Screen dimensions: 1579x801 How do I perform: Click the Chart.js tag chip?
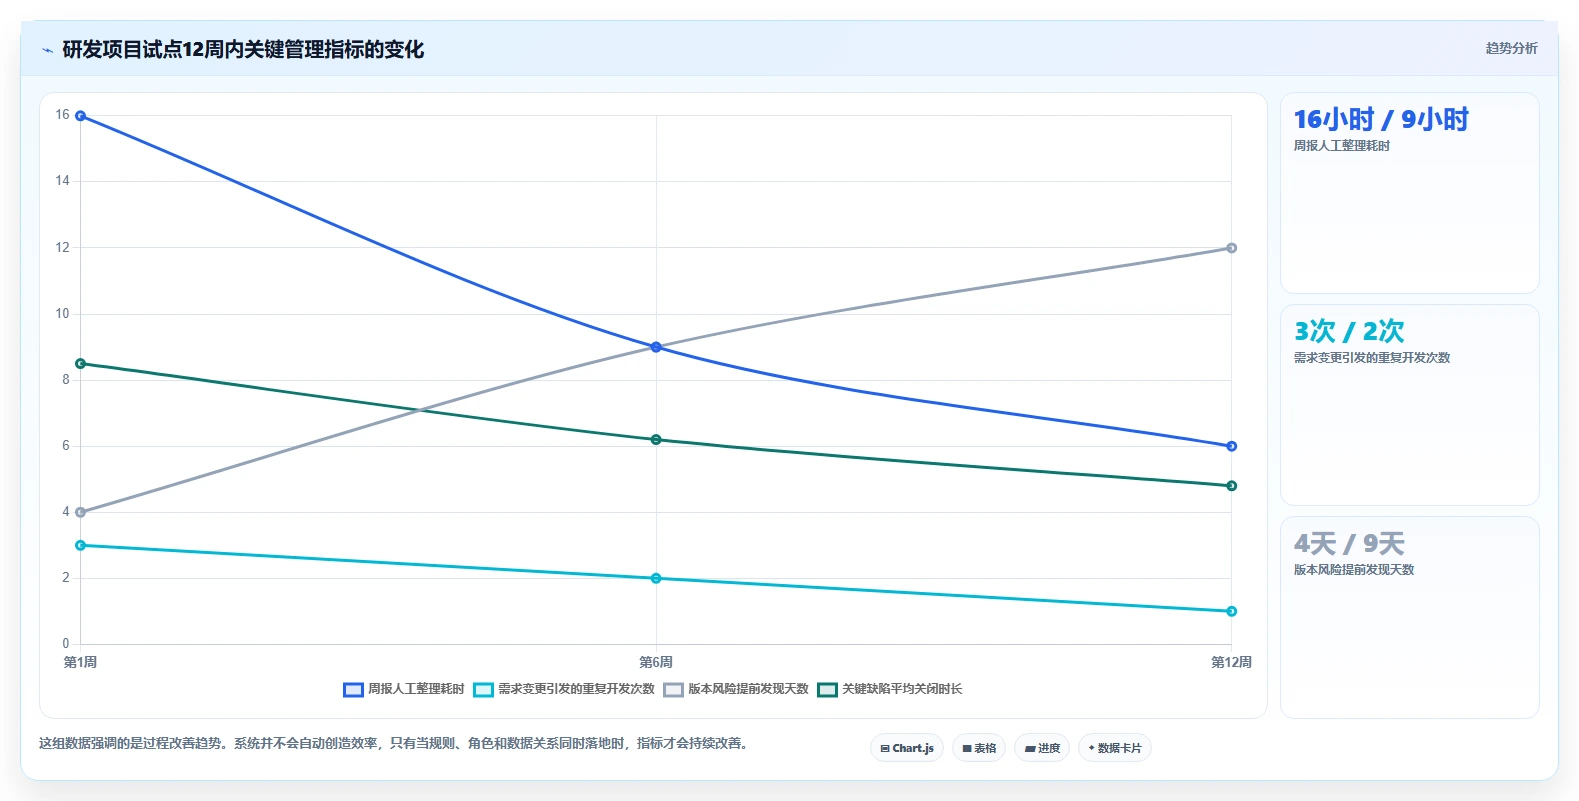907,748
